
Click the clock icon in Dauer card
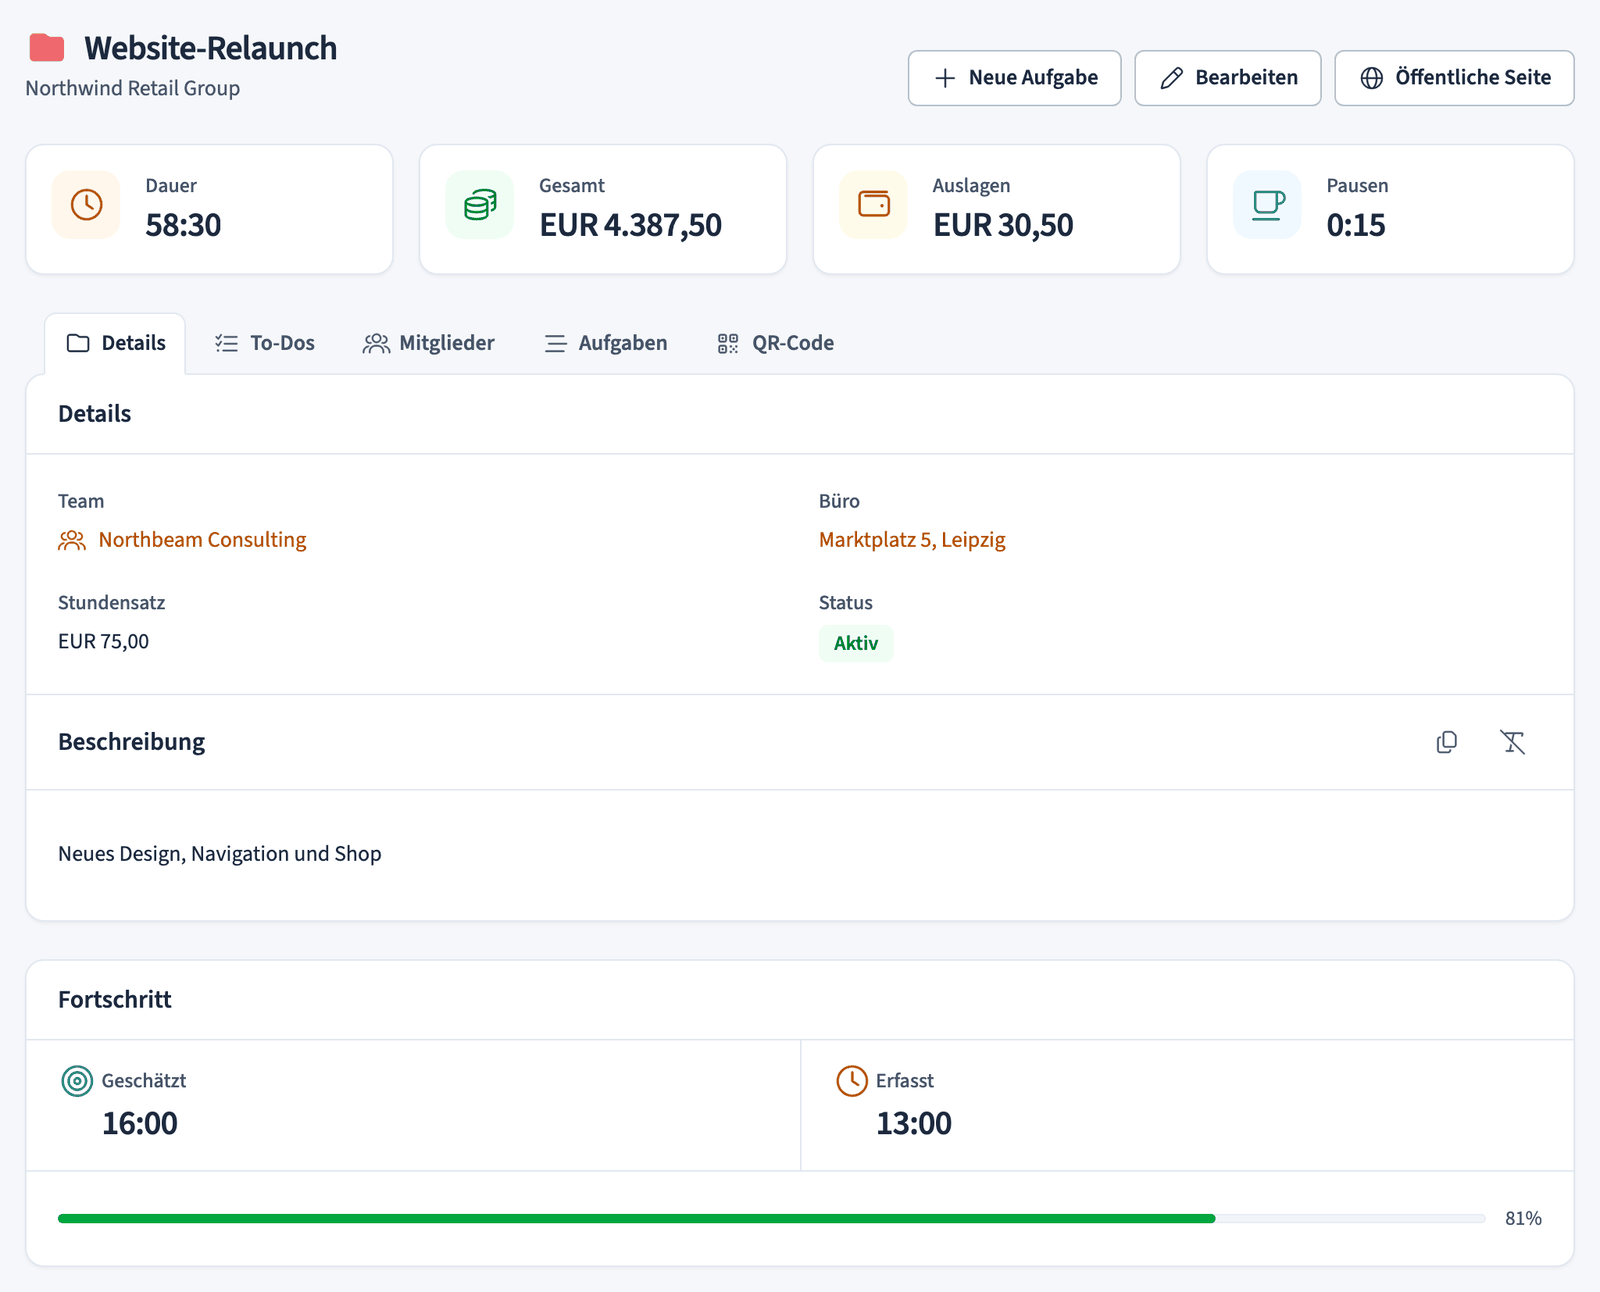point(87,205)
